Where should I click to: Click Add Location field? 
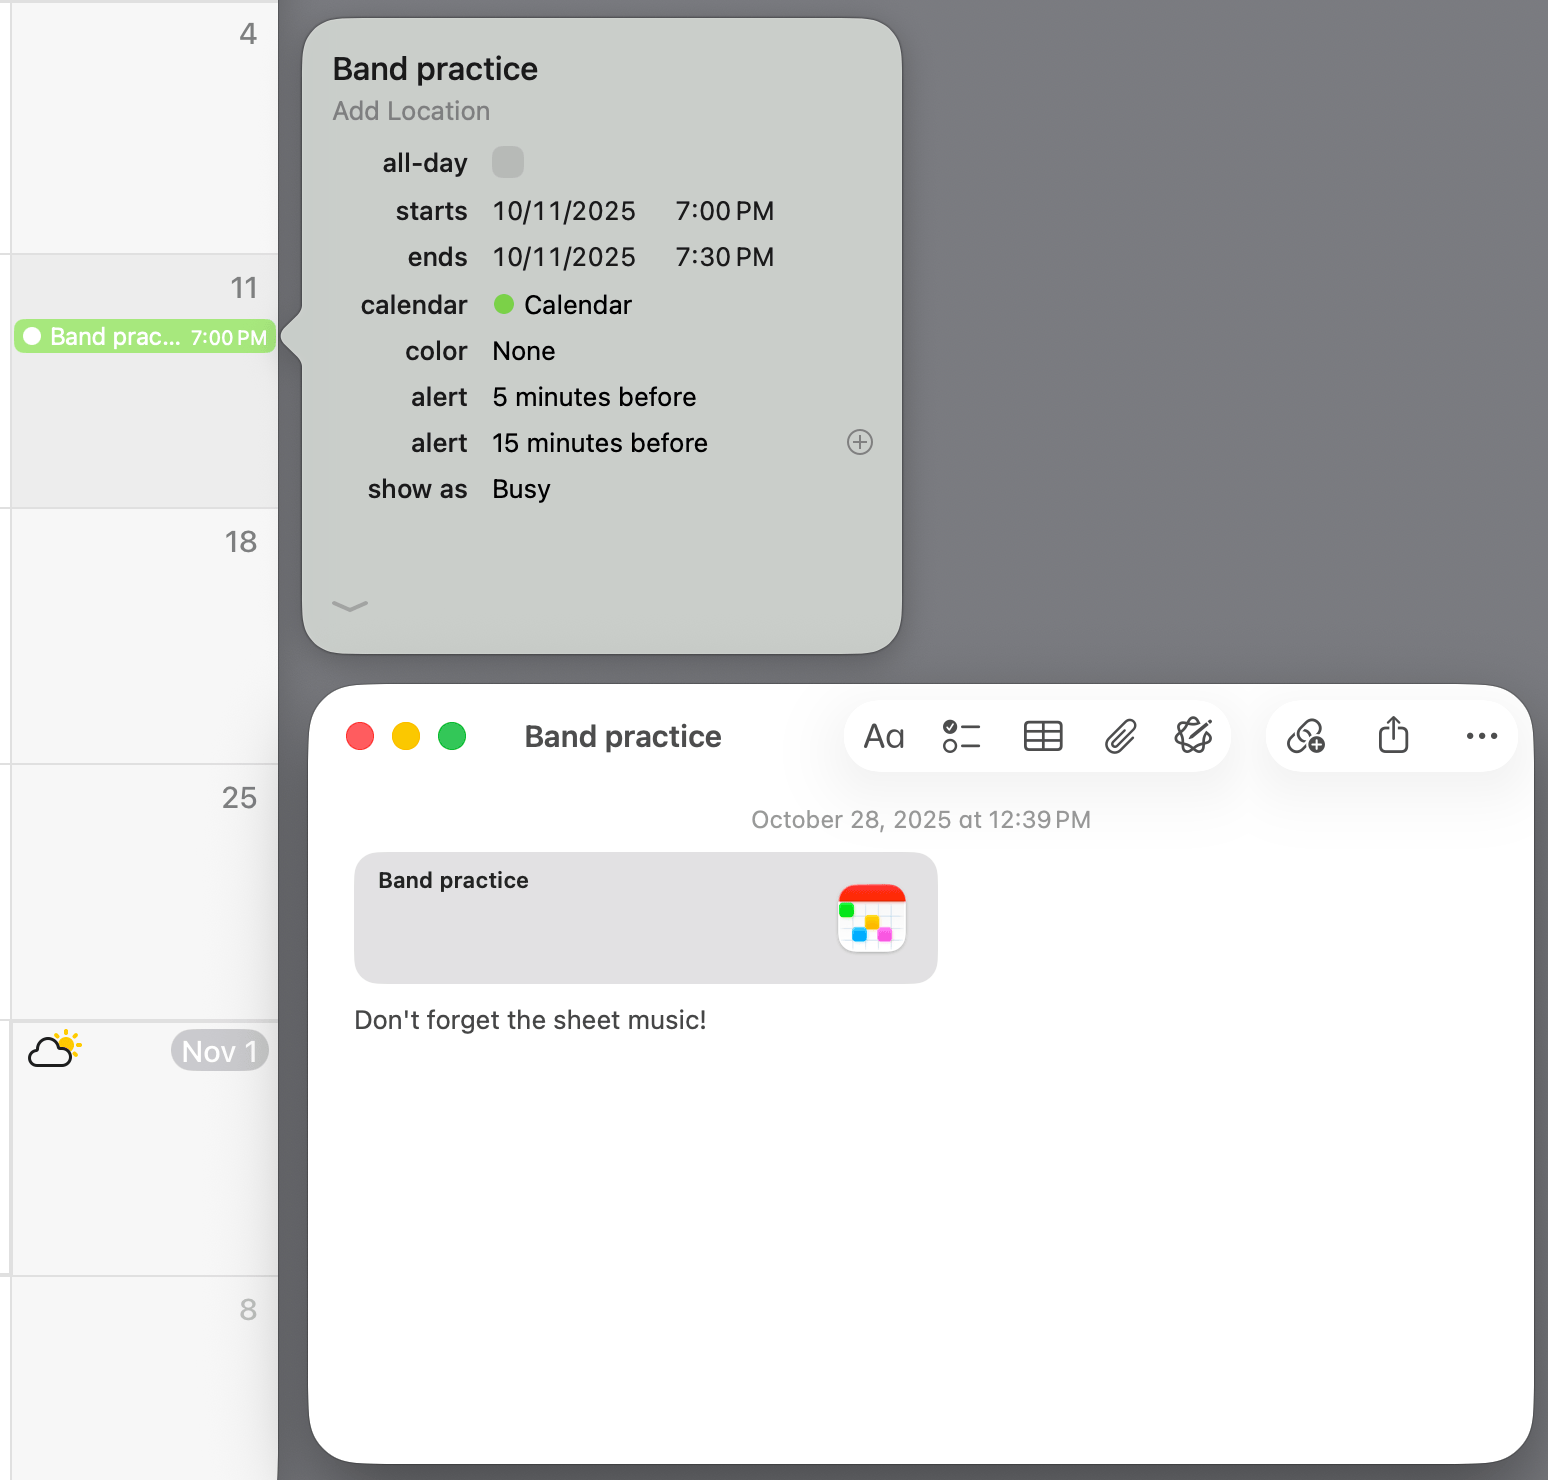(x=411, y=111)
